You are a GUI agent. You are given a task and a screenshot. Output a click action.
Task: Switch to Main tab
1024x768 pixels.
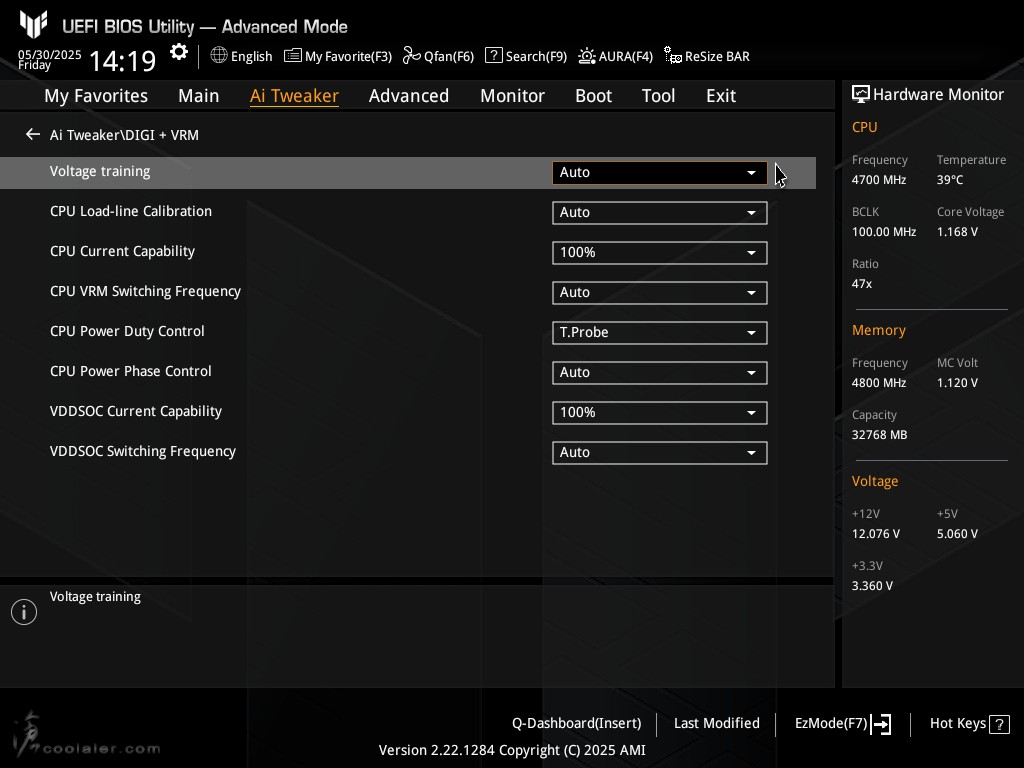tap(199, 96)
